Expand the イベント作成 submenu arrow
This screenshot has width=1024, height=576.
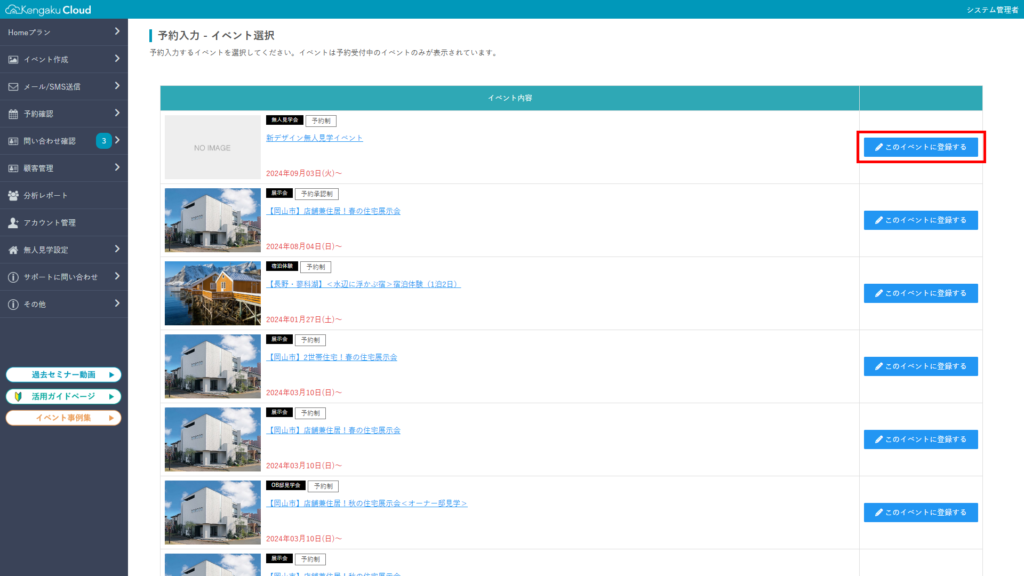click(x=117, y=59)
